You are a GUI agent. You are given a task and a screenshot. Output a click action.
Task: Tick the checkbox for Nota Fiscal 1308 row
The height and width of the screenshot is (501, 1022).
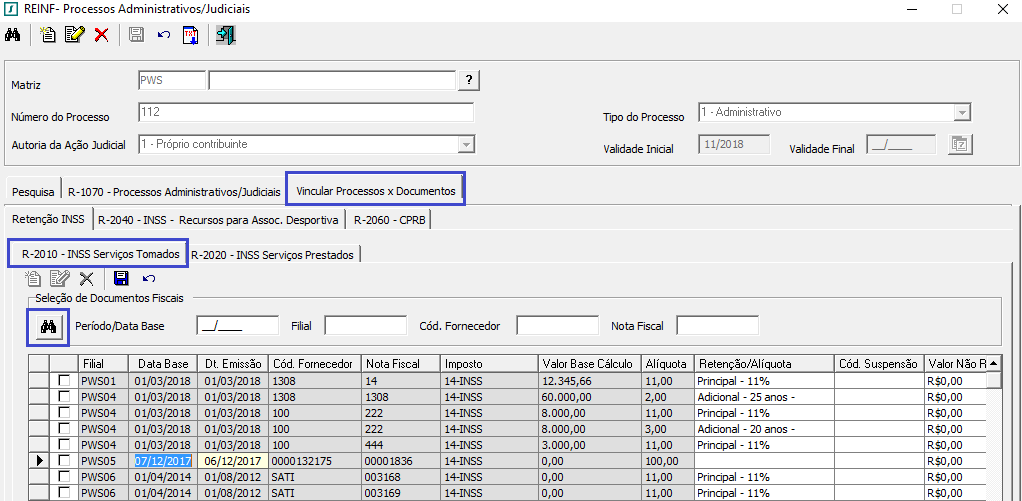pyautogui.click(x=64, y=397)
